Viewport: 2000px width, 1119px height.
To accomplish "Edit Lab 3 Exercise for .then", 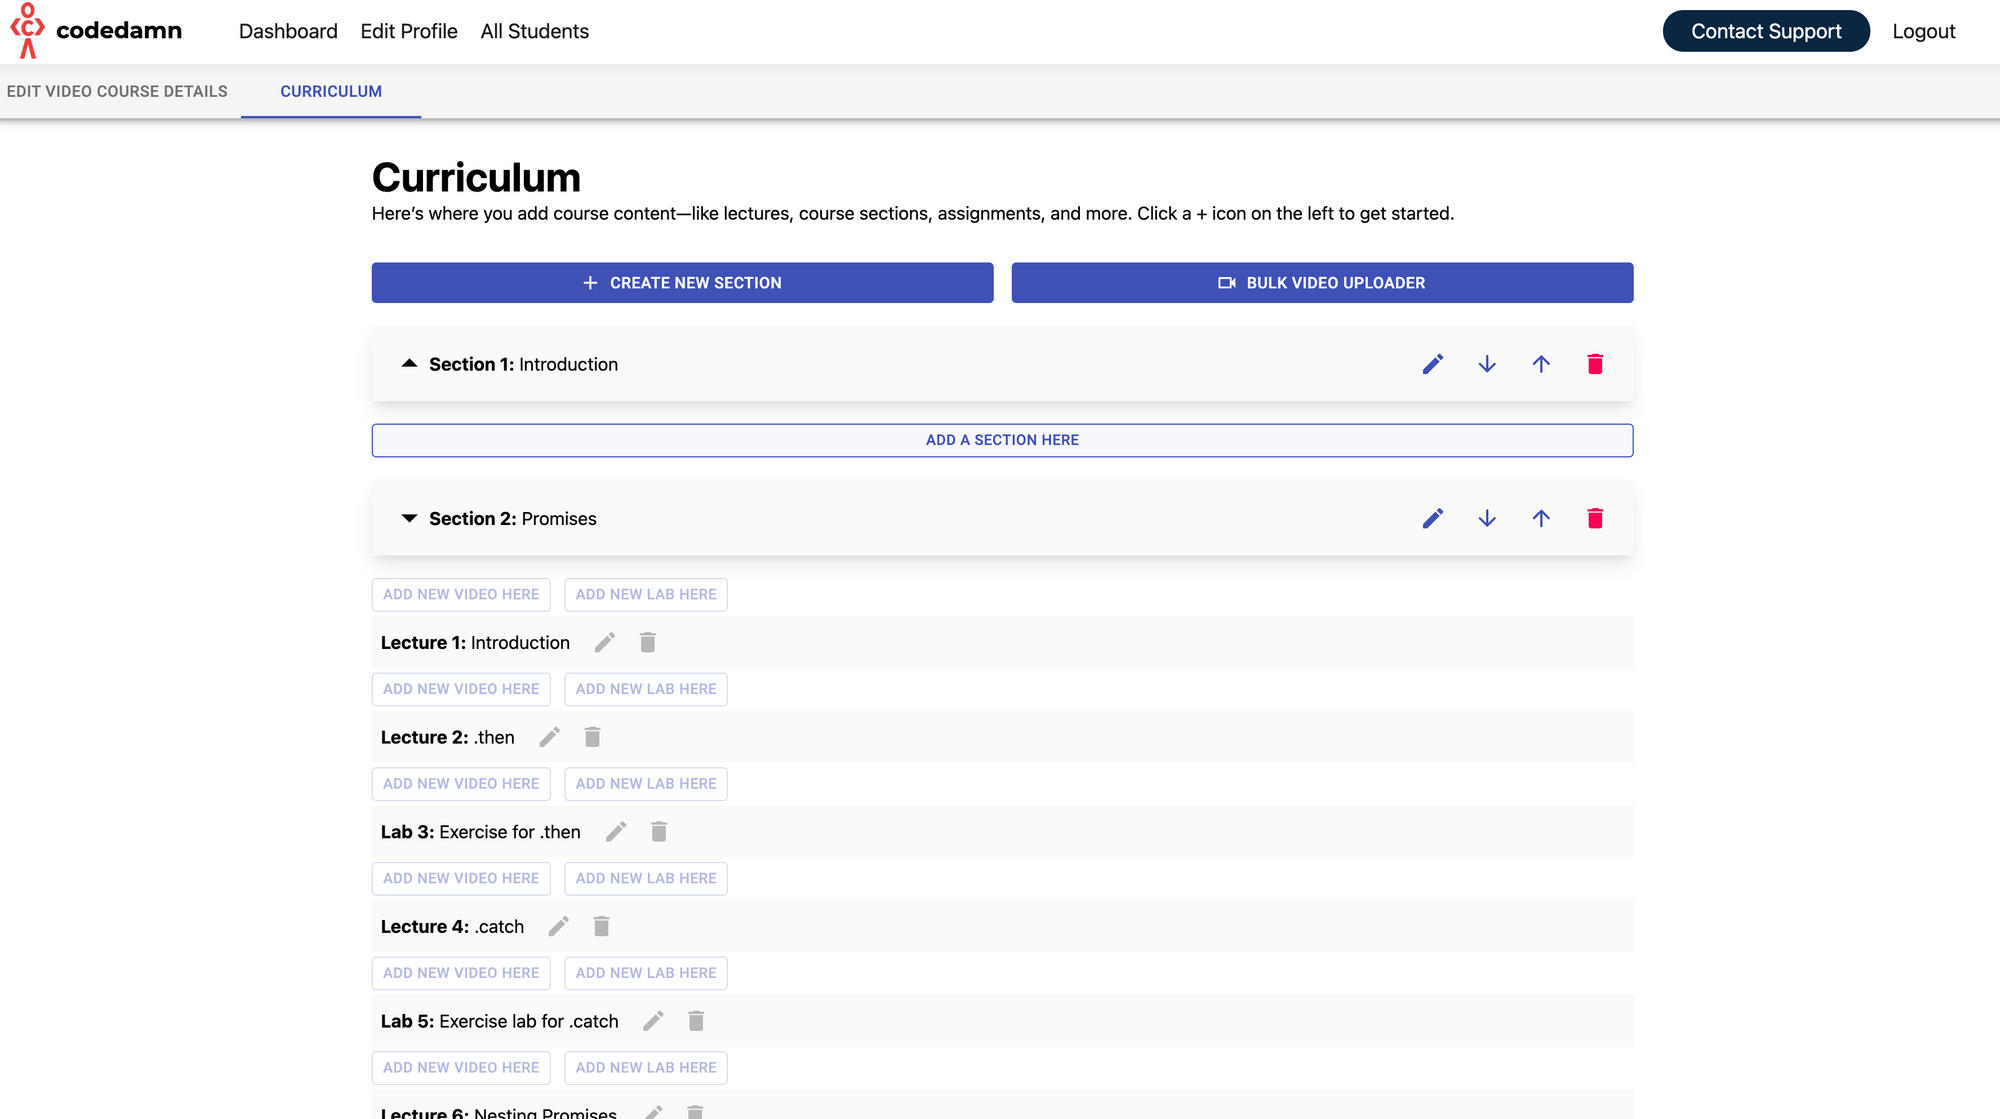I will (x=616, y=831).
